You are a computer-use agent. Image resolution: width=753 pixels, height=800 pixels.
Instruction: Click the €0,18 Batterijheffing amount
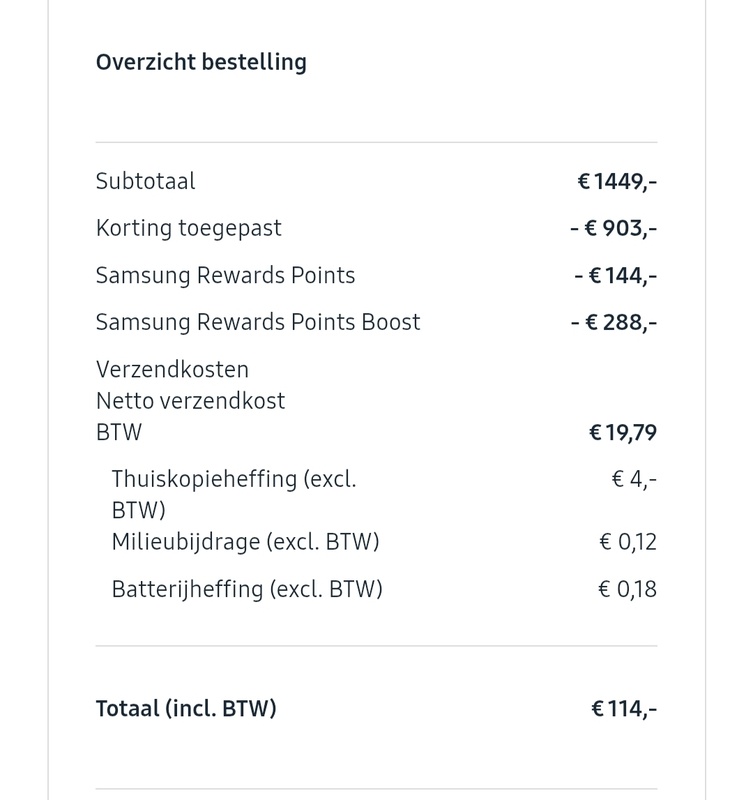627,589
